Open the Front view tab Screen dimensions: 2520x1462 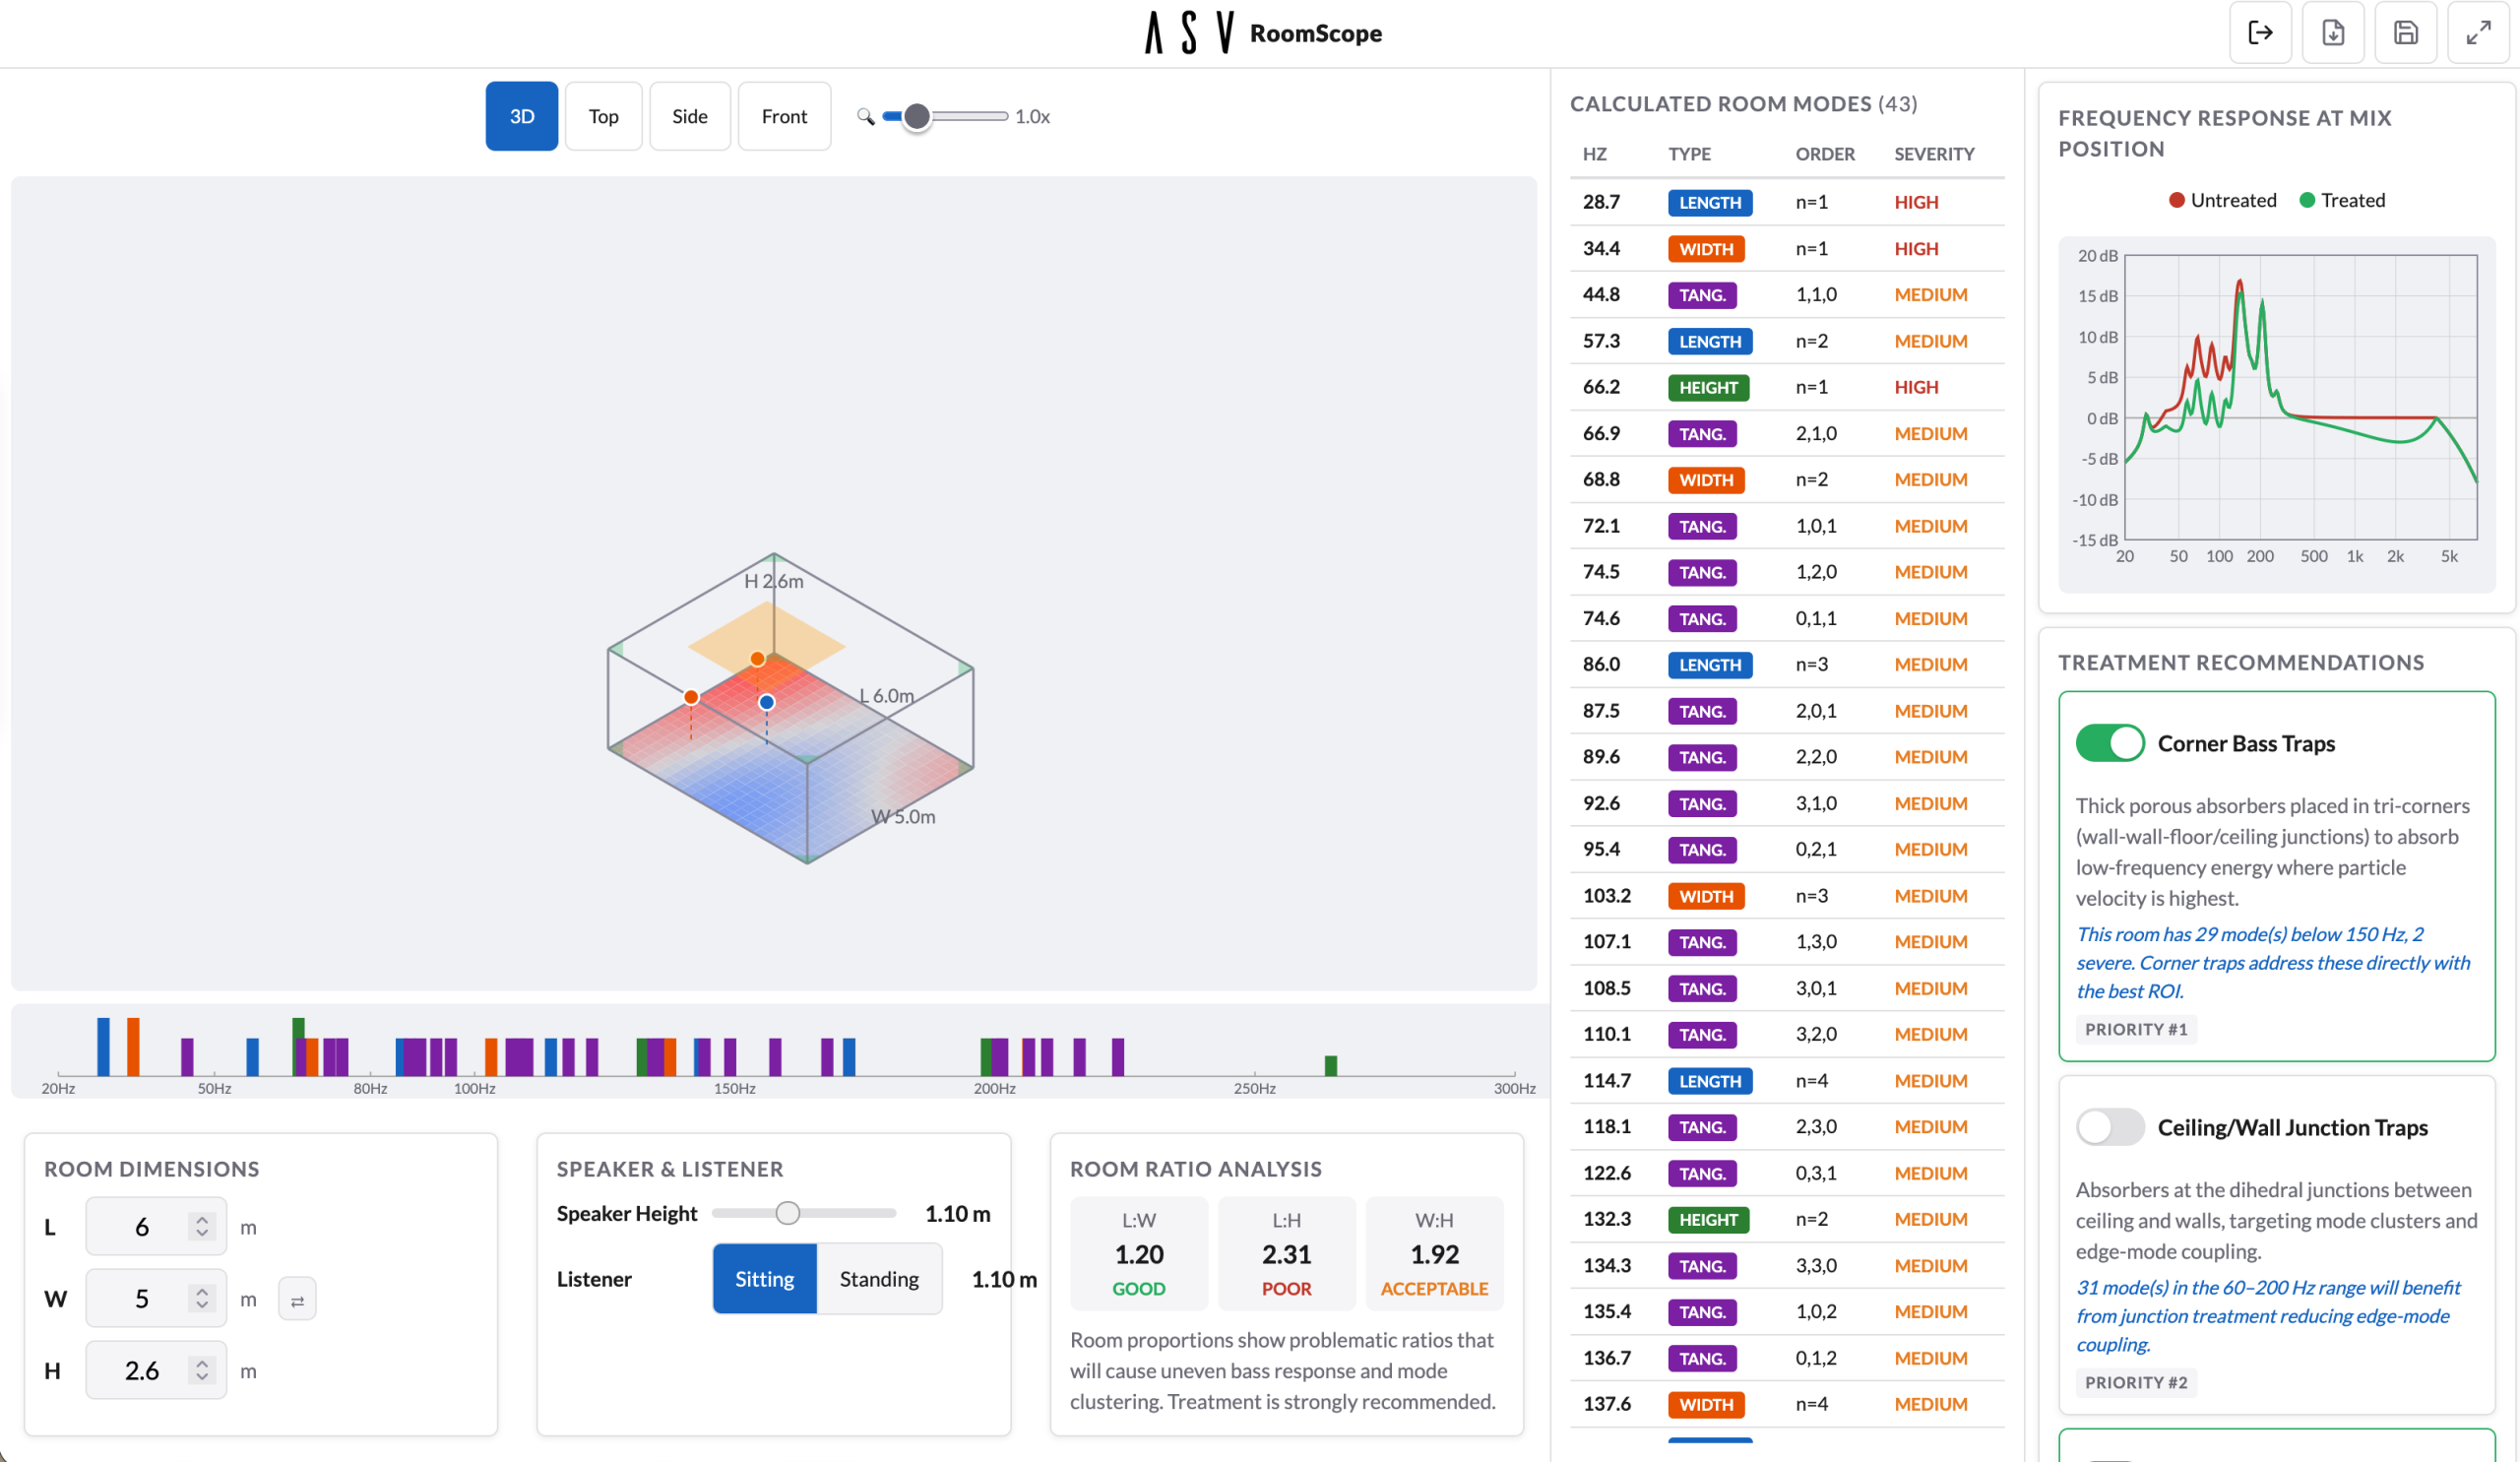pos(784,116)
